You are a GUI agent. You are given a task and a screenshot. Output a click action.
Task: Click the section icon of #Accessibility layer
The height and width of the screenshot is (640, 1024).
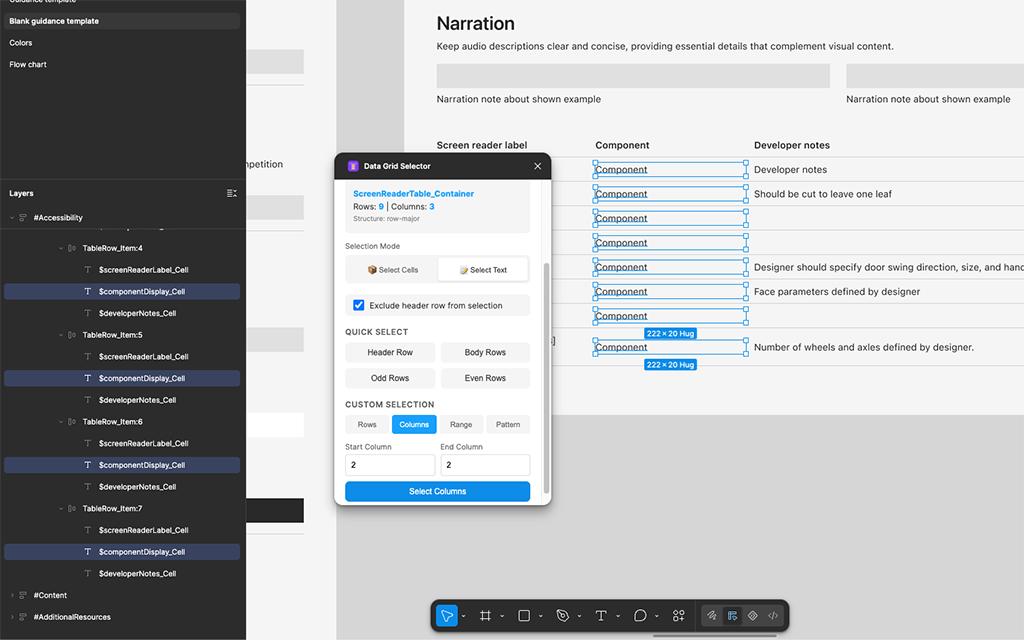[x=23, y=217]
